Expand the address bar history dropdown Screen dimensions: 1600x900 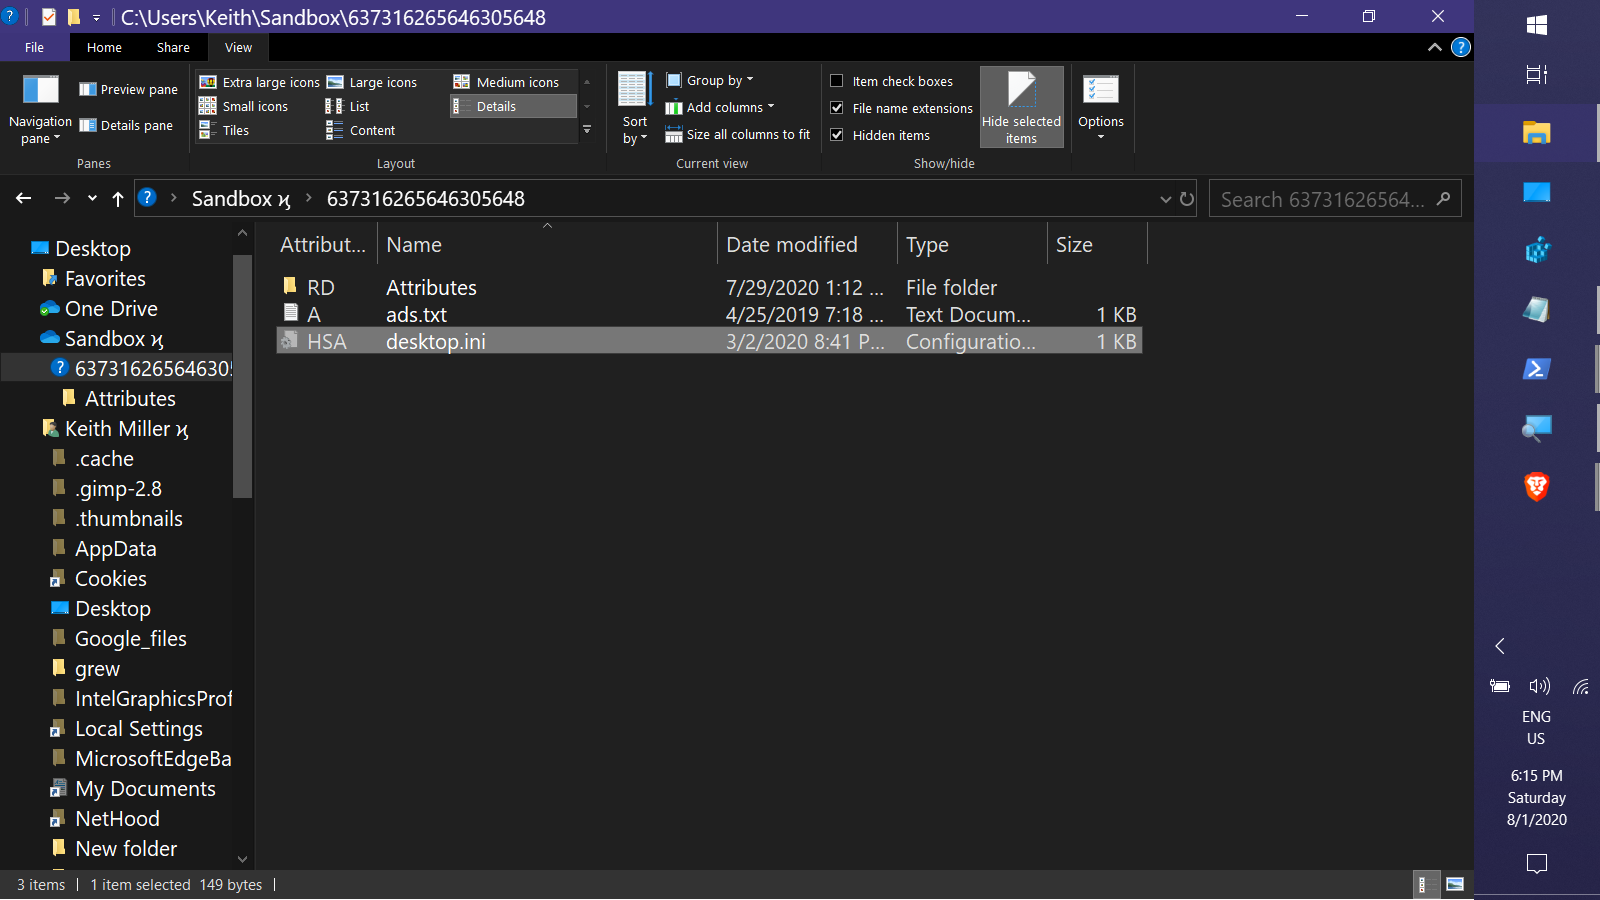1165,198
